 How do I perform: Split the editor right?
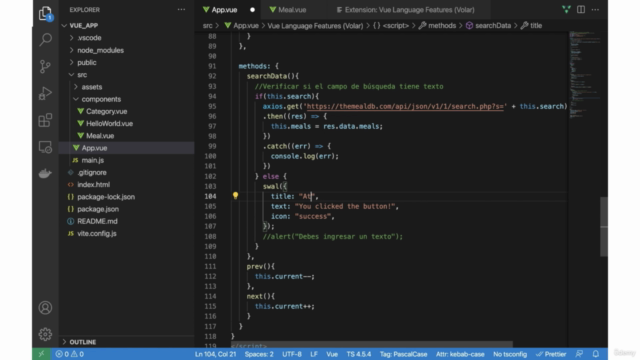(x=581, y=9)
